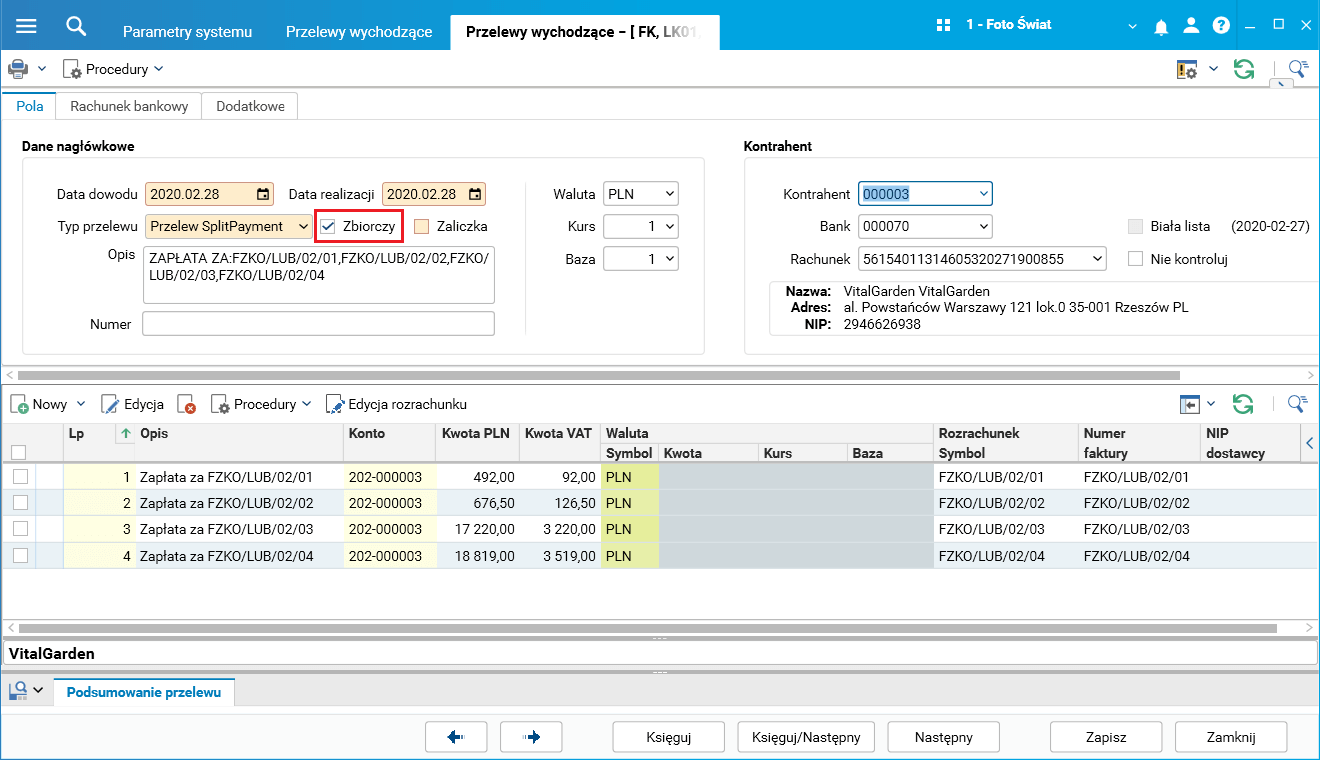Tick the Nie kontroluj checkbox
The width and height of the screenshot is (1320, 760).
[1135, 259]
